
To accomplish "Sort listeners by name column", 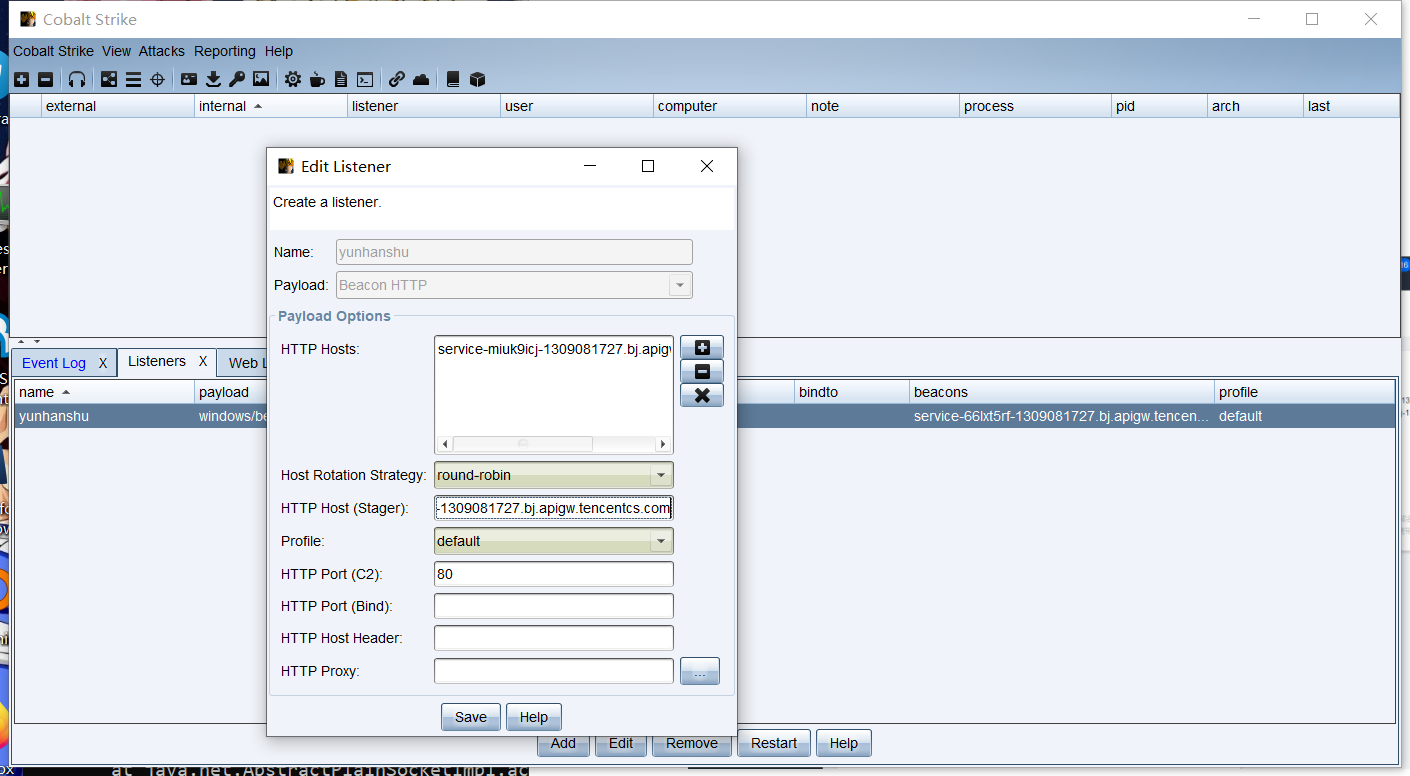I will pyautogui.click(x=104, y=392).
